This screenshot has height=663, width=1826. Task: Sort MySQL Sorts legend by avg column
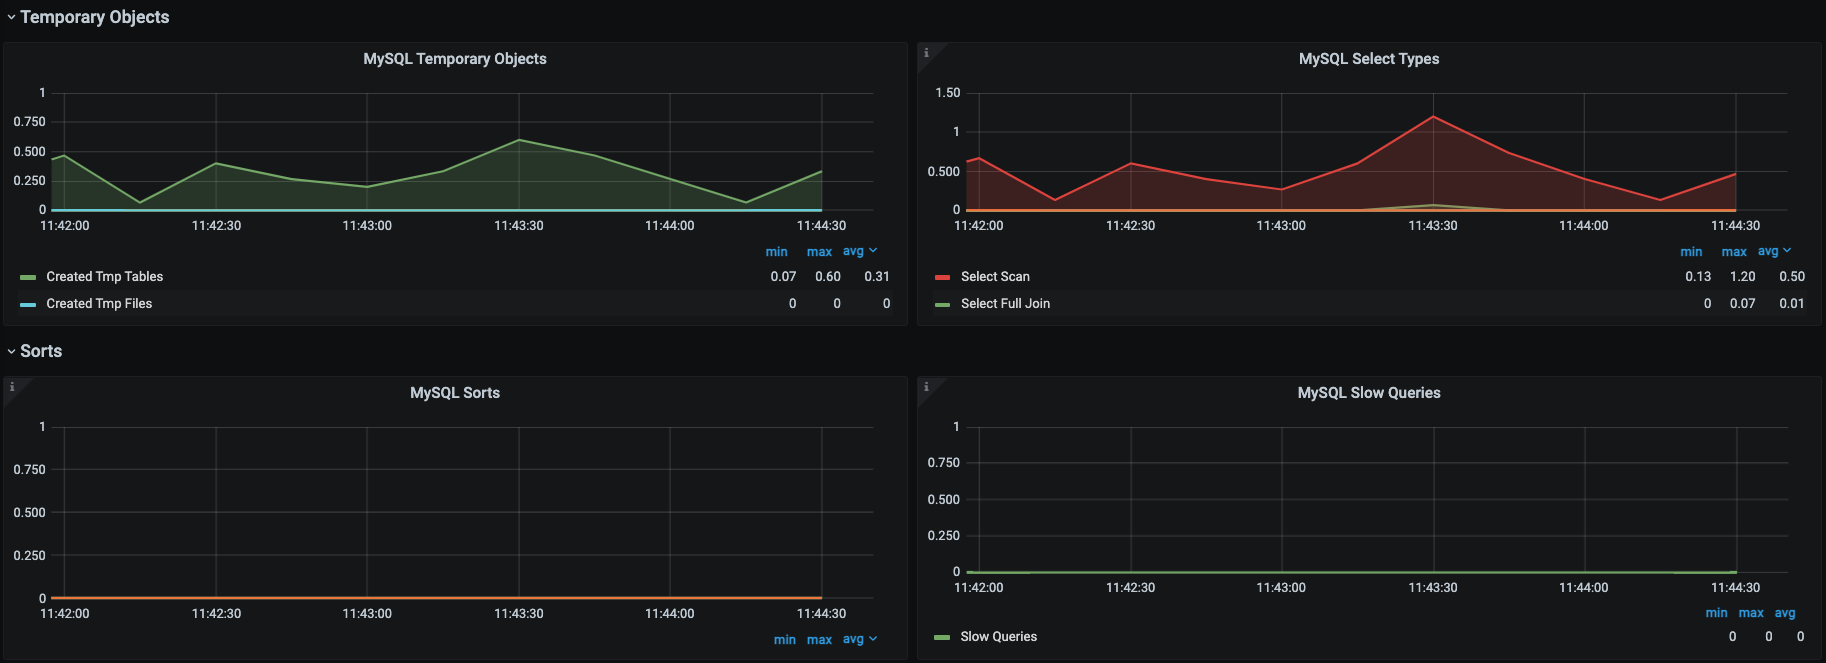(x=853, y=639)
